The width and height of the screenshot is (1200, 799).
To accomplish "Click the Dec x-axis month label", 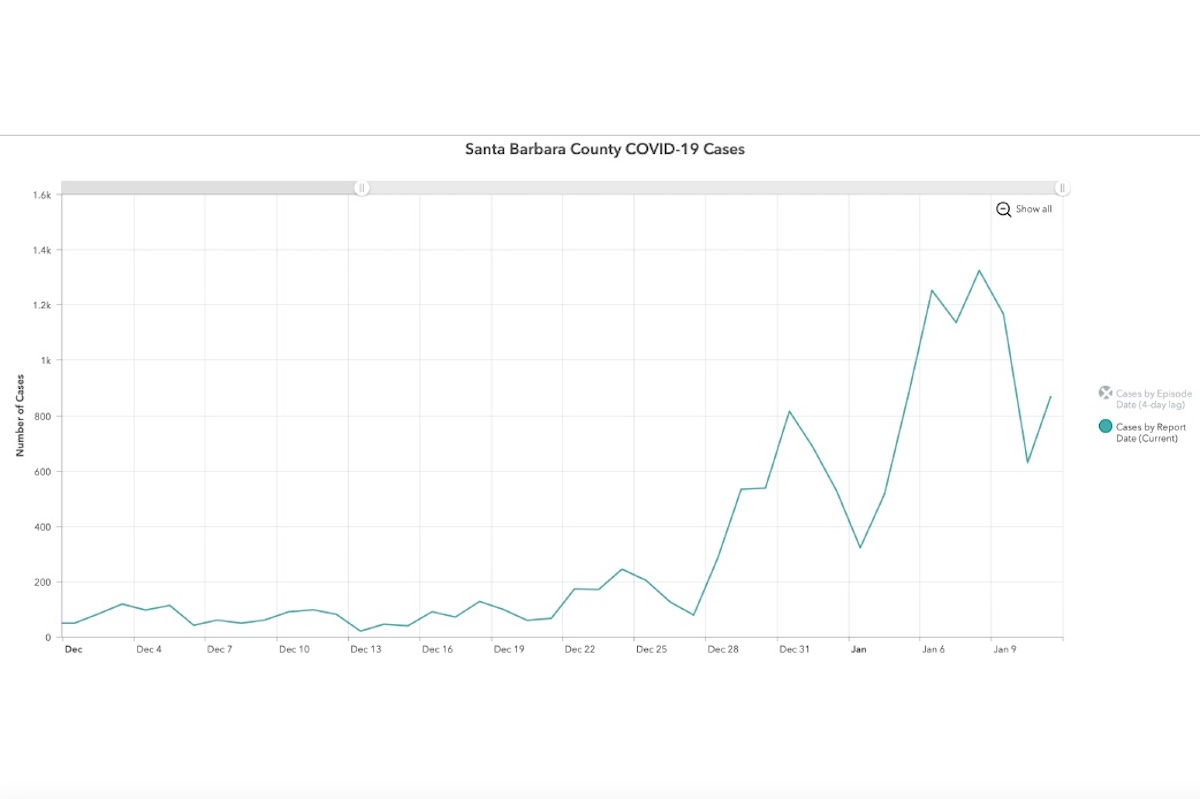I will click(73, 649).
